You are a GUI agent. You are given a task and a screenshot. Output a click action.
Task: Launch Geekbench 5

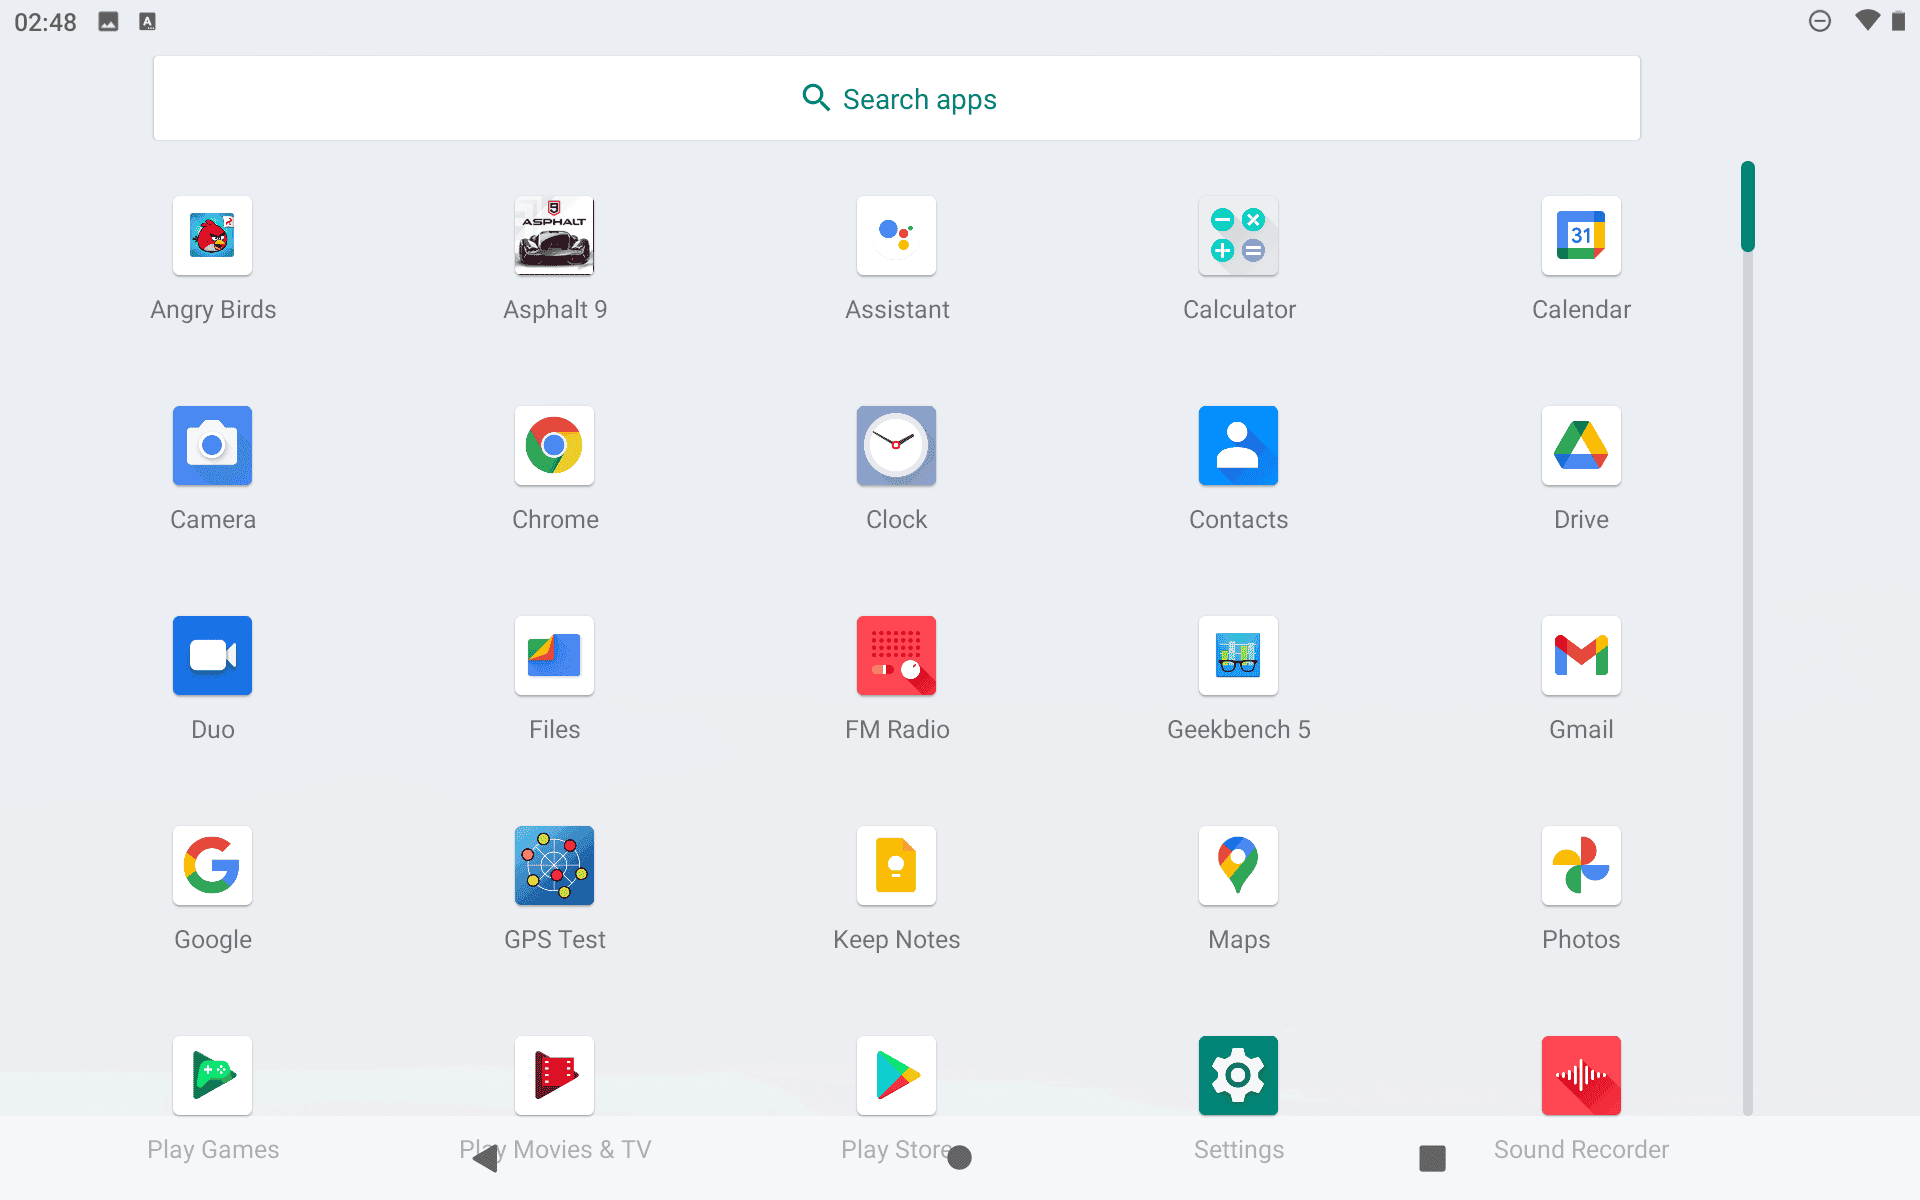(x=1238, y=656)
